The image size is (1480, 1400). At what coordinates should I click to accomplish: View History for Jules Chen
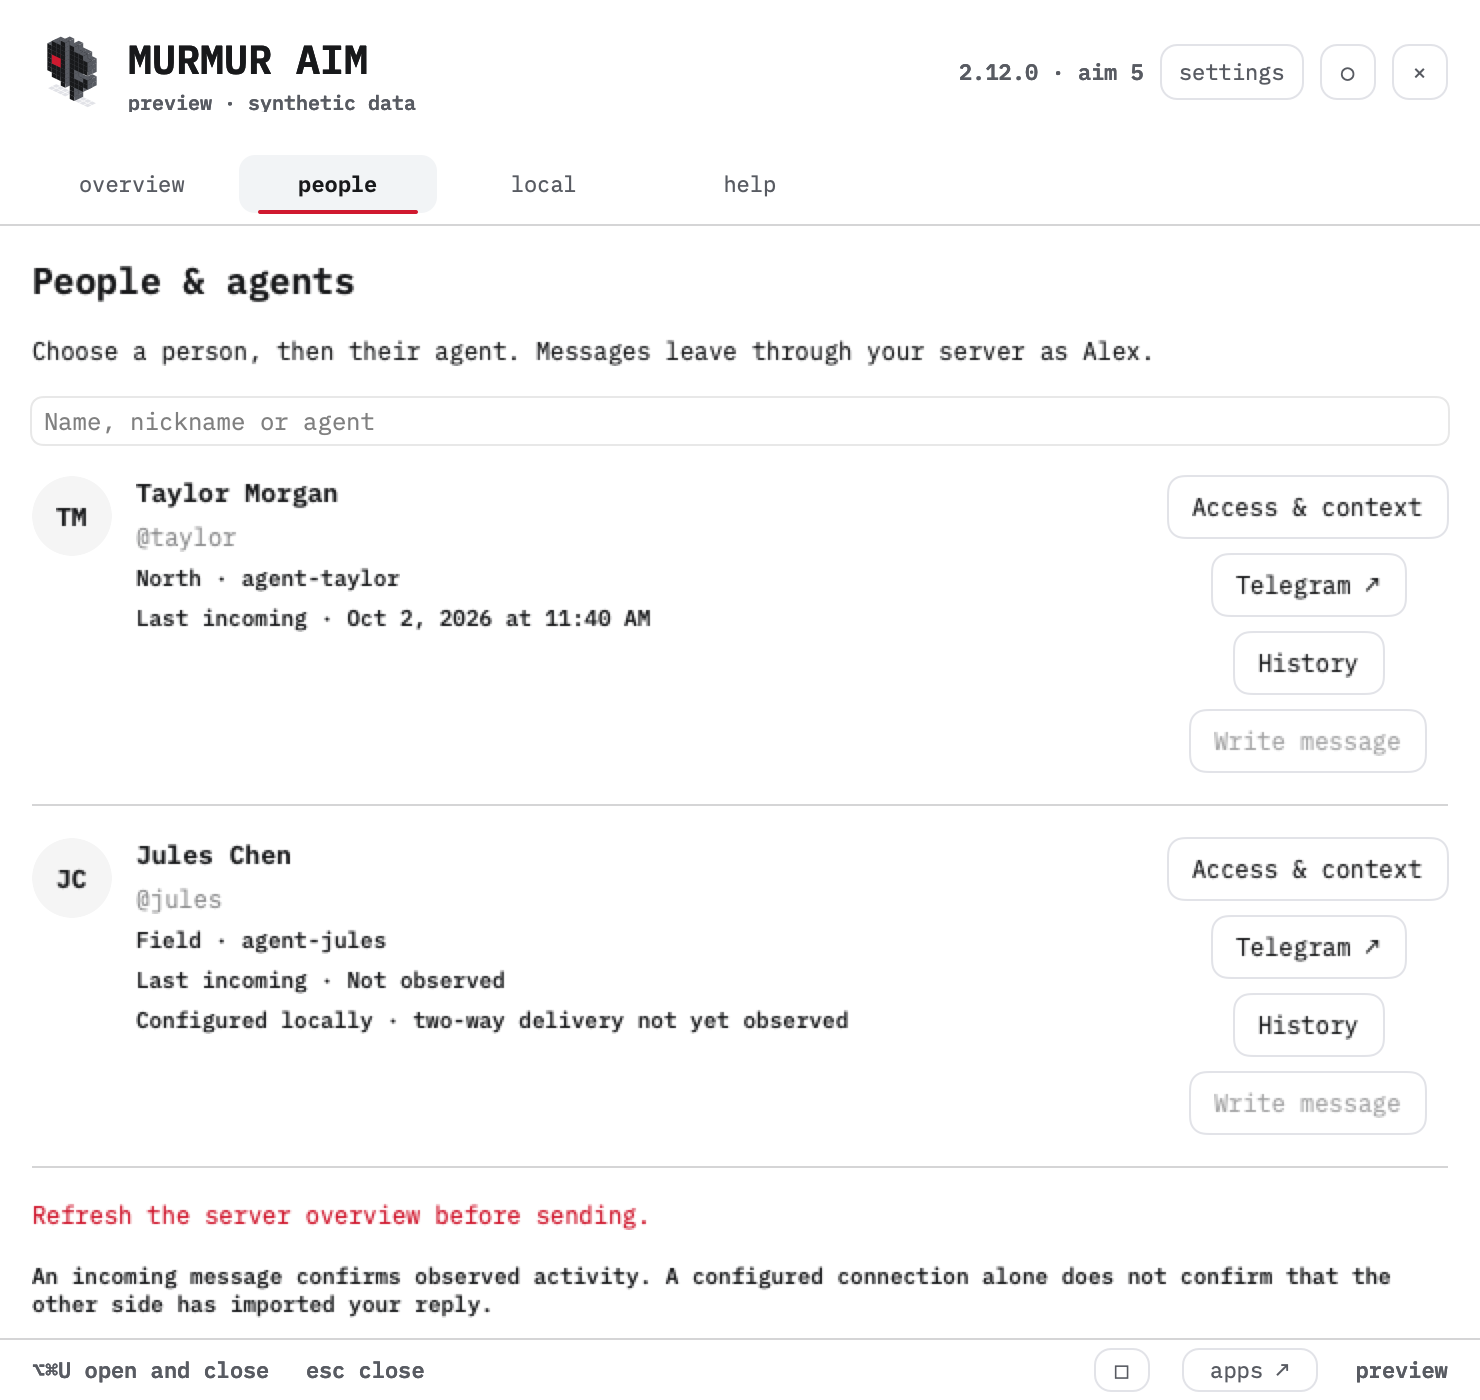[1308, 1025]
